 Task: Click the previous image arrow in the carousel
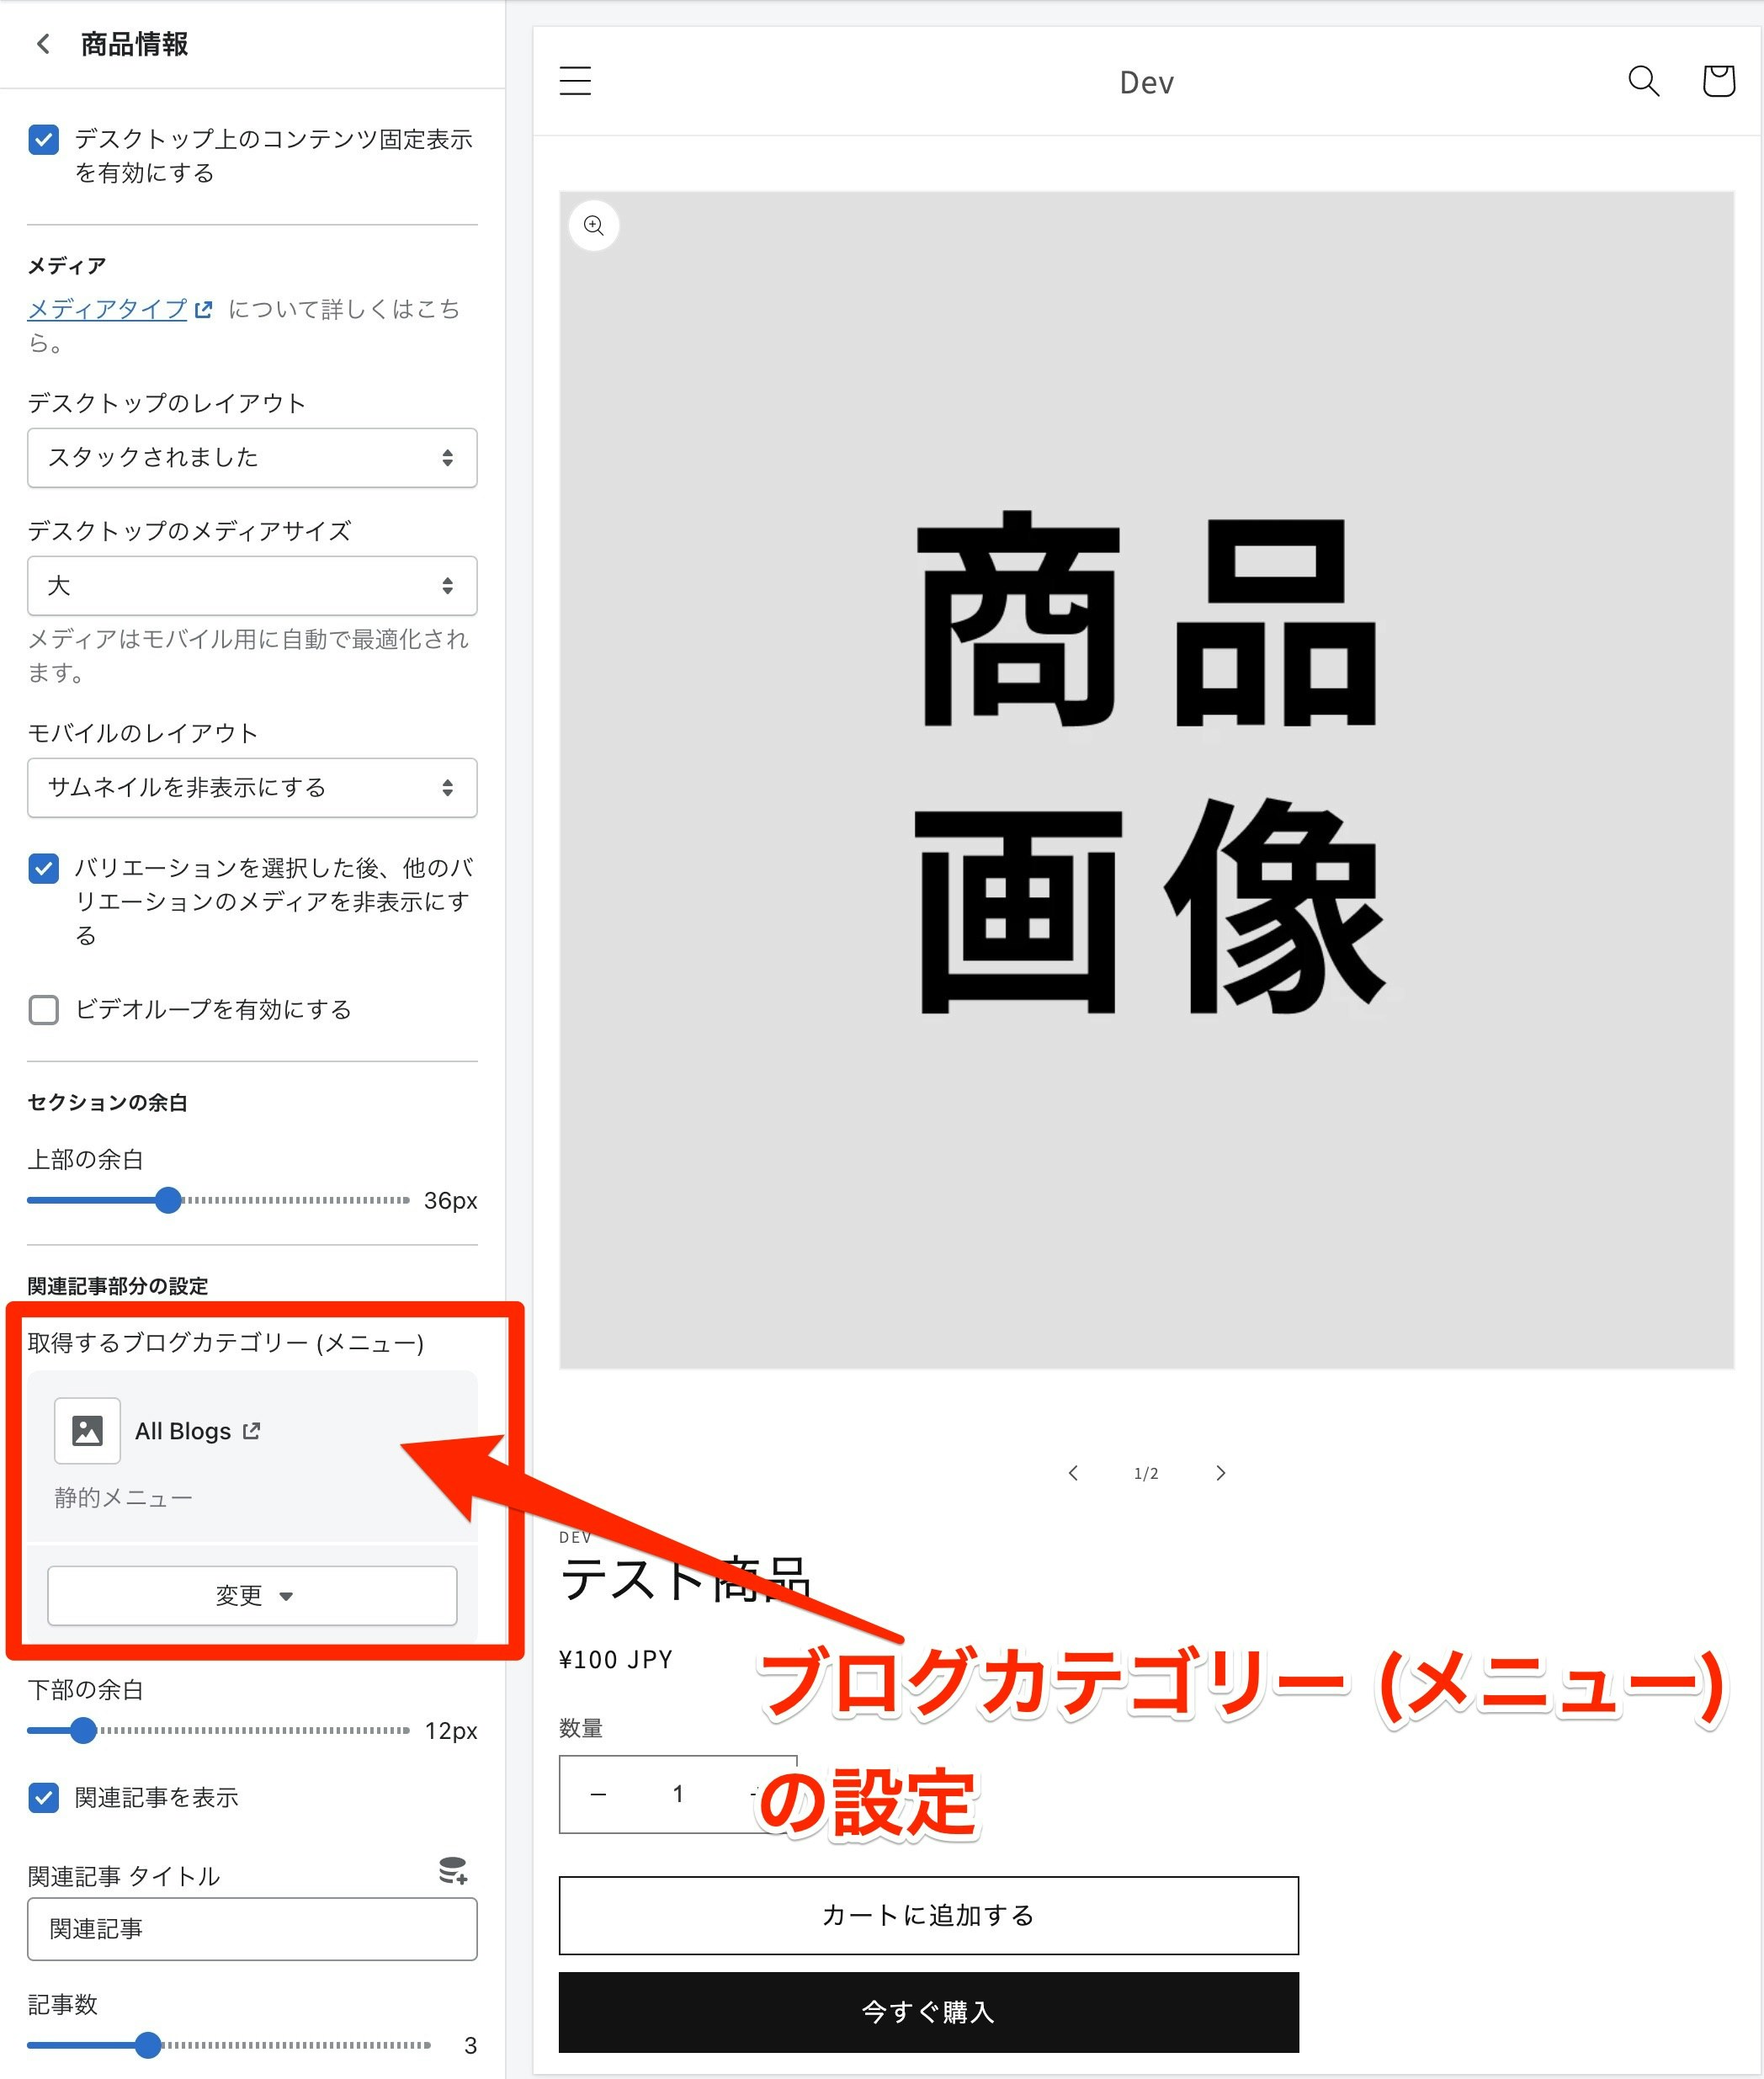(1074, 1473)
